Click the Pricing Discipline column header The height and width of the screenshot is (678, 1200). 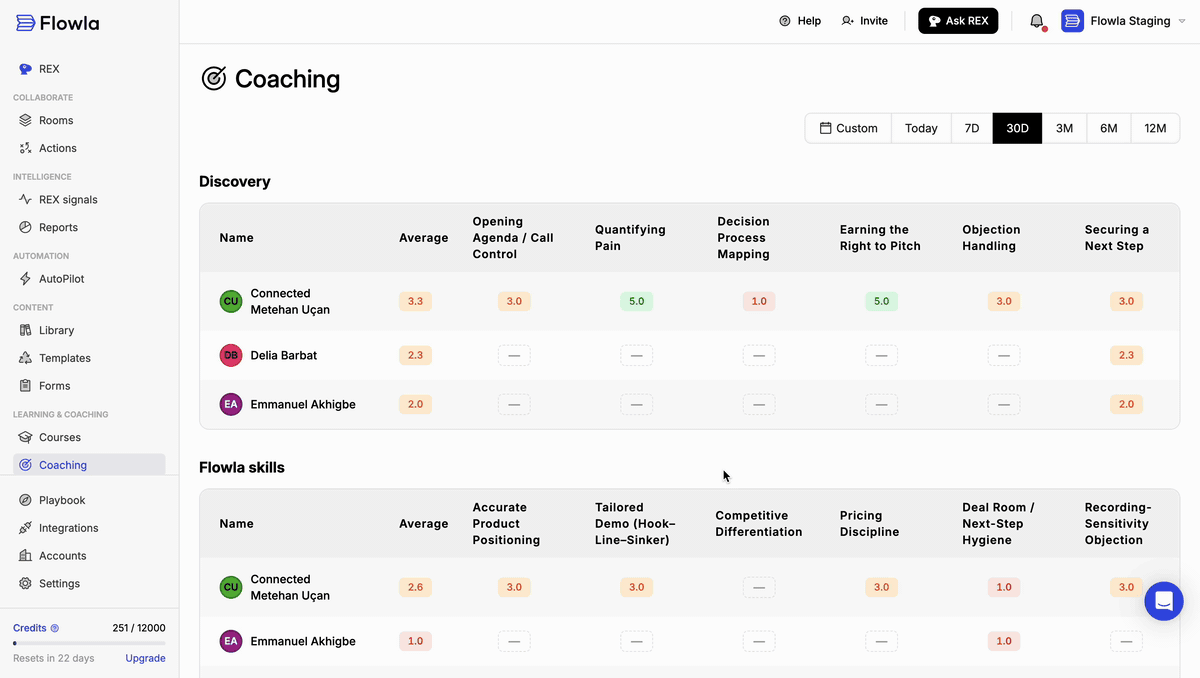[869, 524]
